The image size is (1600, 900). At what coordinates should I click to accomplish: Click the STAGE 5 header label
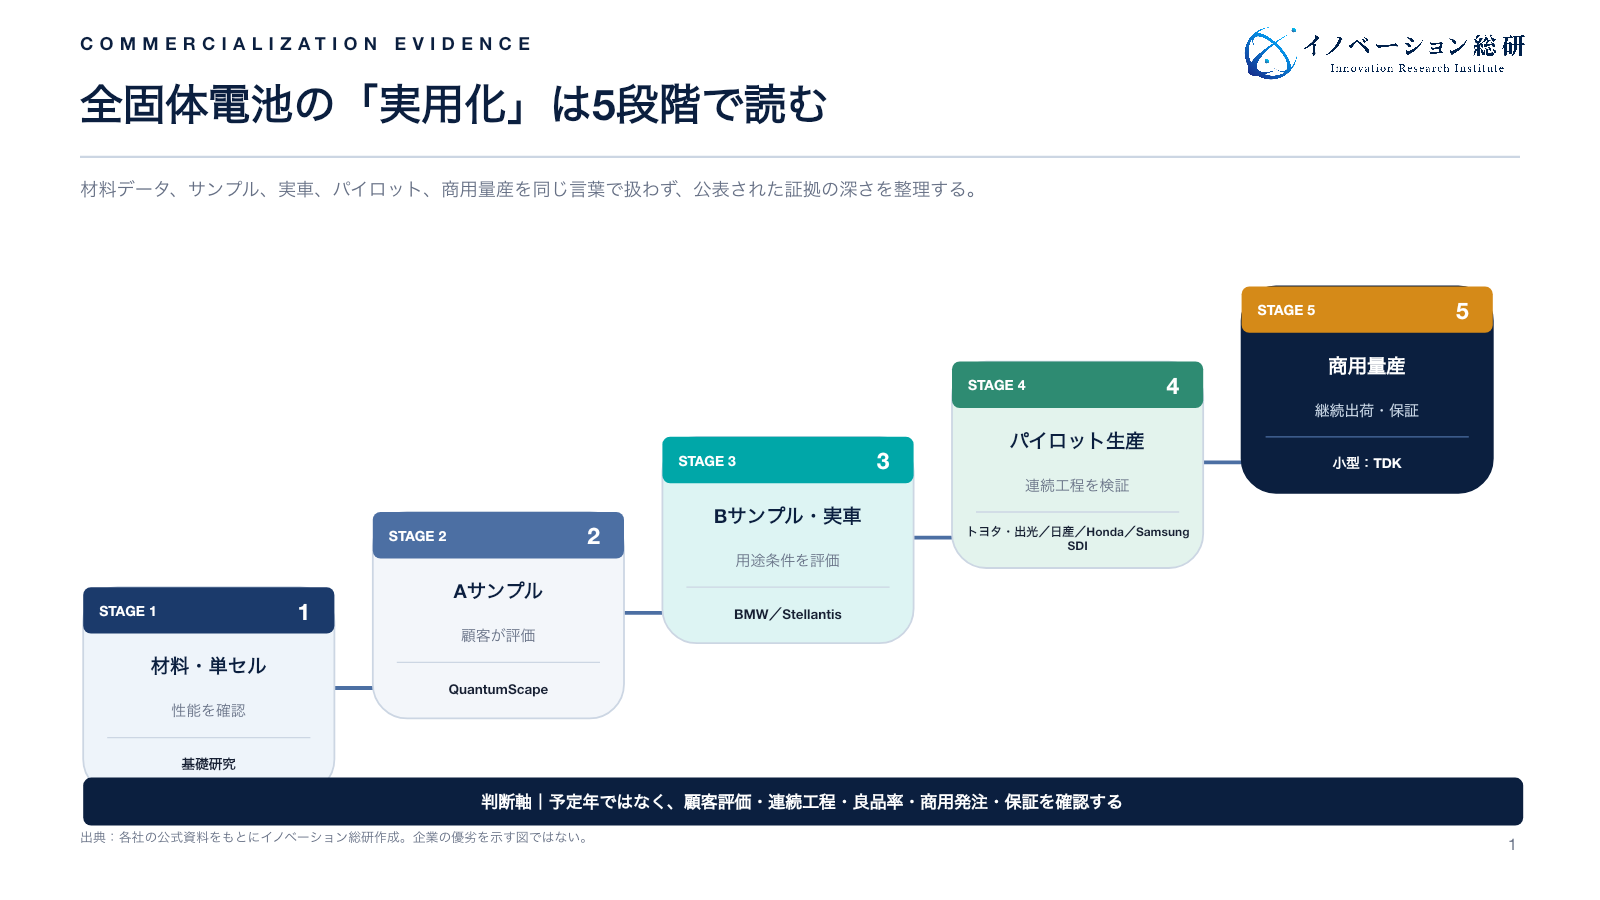tap(1286, 310)
